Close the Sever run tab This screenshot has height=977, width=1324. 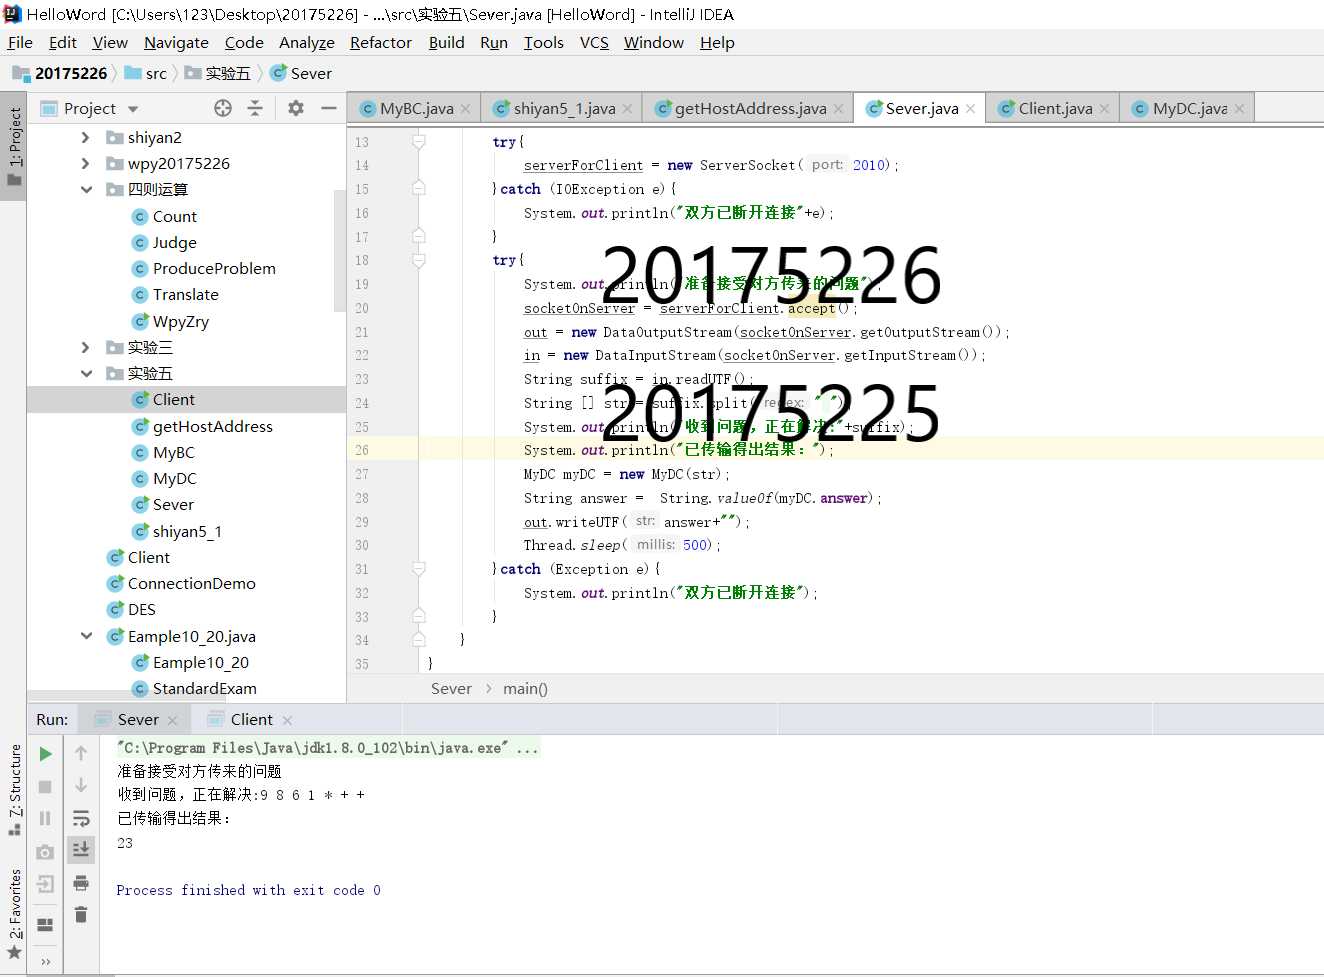pyautogui.click(x=172, y=720)
